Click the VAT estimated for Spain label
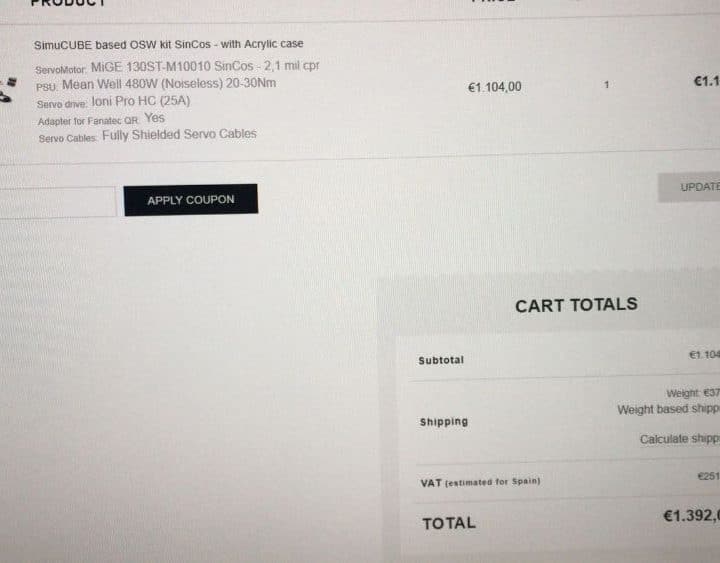This screenshot has width=720, height=563. pyautogui.click(x=480, y=482)
